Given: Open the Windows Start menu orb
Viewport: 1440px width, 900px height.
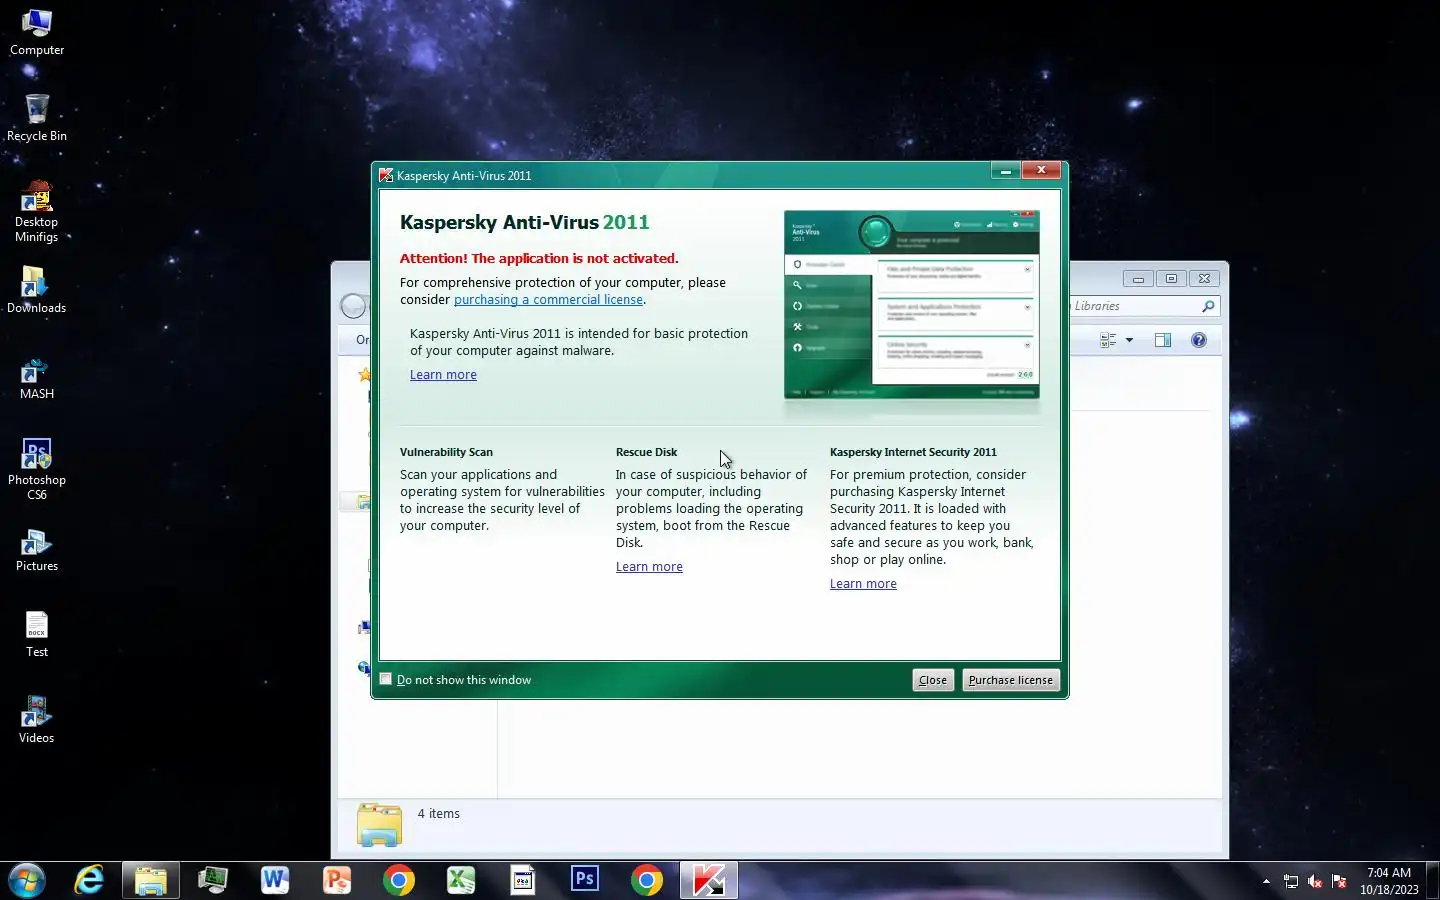Looking at the screenshot, I should (27, 880).
